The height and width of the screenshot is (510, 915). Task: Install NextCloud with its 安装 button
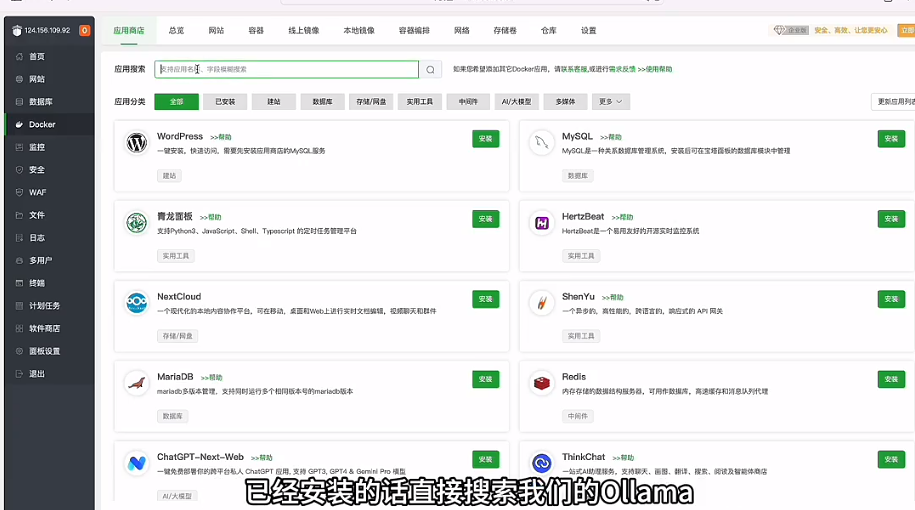[x=486, y=299]
